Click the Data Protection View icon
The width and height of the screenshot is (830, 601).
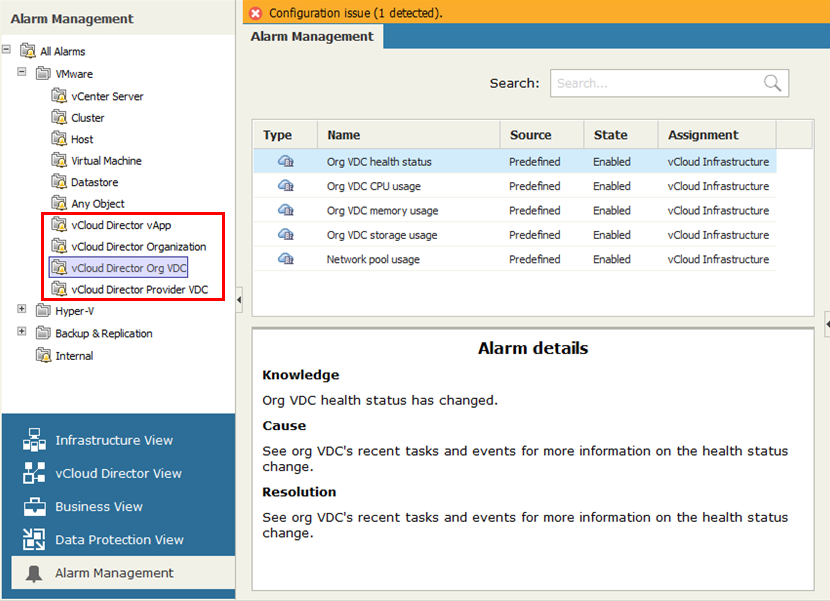click(x=34, y=539)
